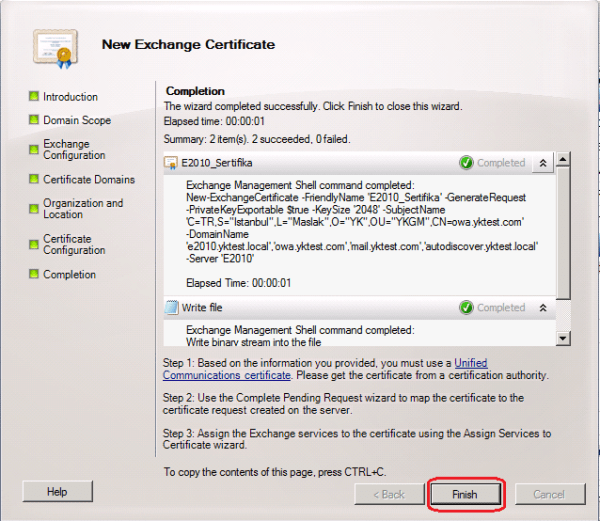Select the Domain Scope wizard step
The height and width of the screenshot is (521, 600).
(x=77, y=120)
